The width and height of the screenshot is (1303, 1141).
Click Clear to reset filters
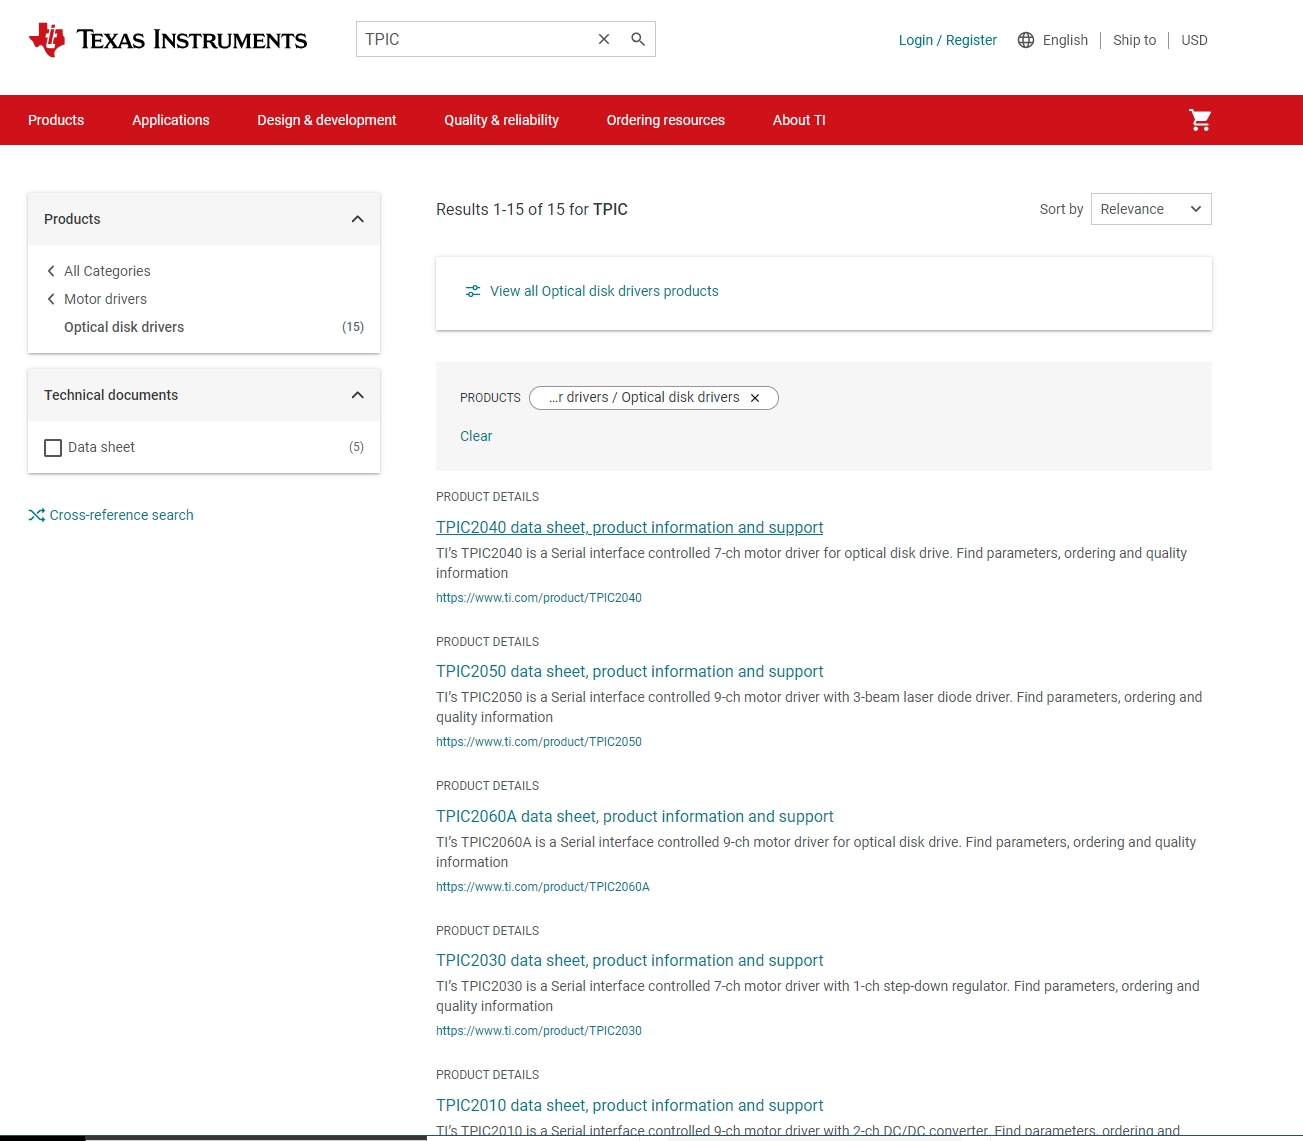point(476,436)
